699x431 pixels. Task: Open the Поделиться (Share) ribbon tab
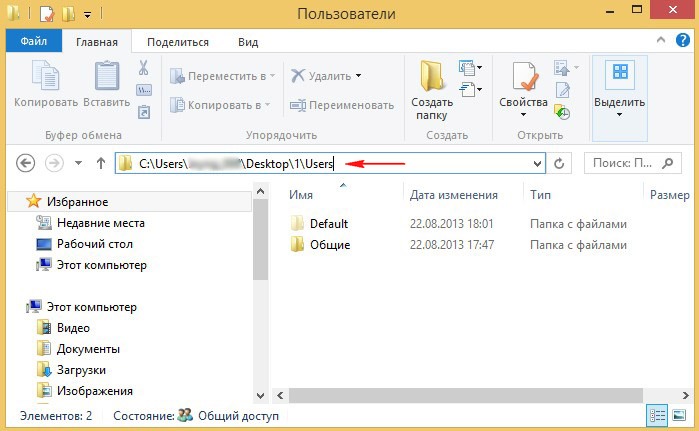(178, 42)
